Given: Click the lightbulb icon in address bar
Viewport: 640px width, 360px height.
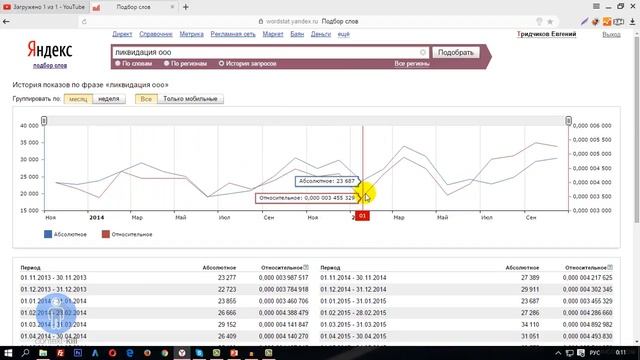Looking at the screenshot, I should click(539, 22).
